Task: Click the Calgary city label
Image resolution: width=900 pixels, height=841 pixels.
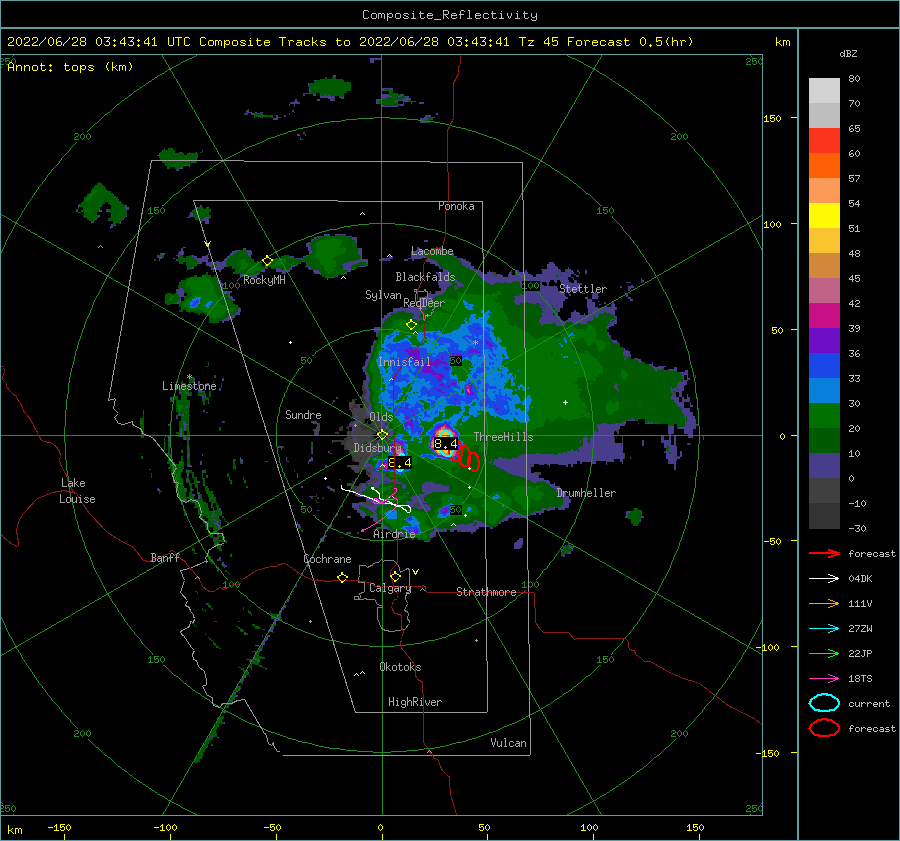Action: click(390, 588)
